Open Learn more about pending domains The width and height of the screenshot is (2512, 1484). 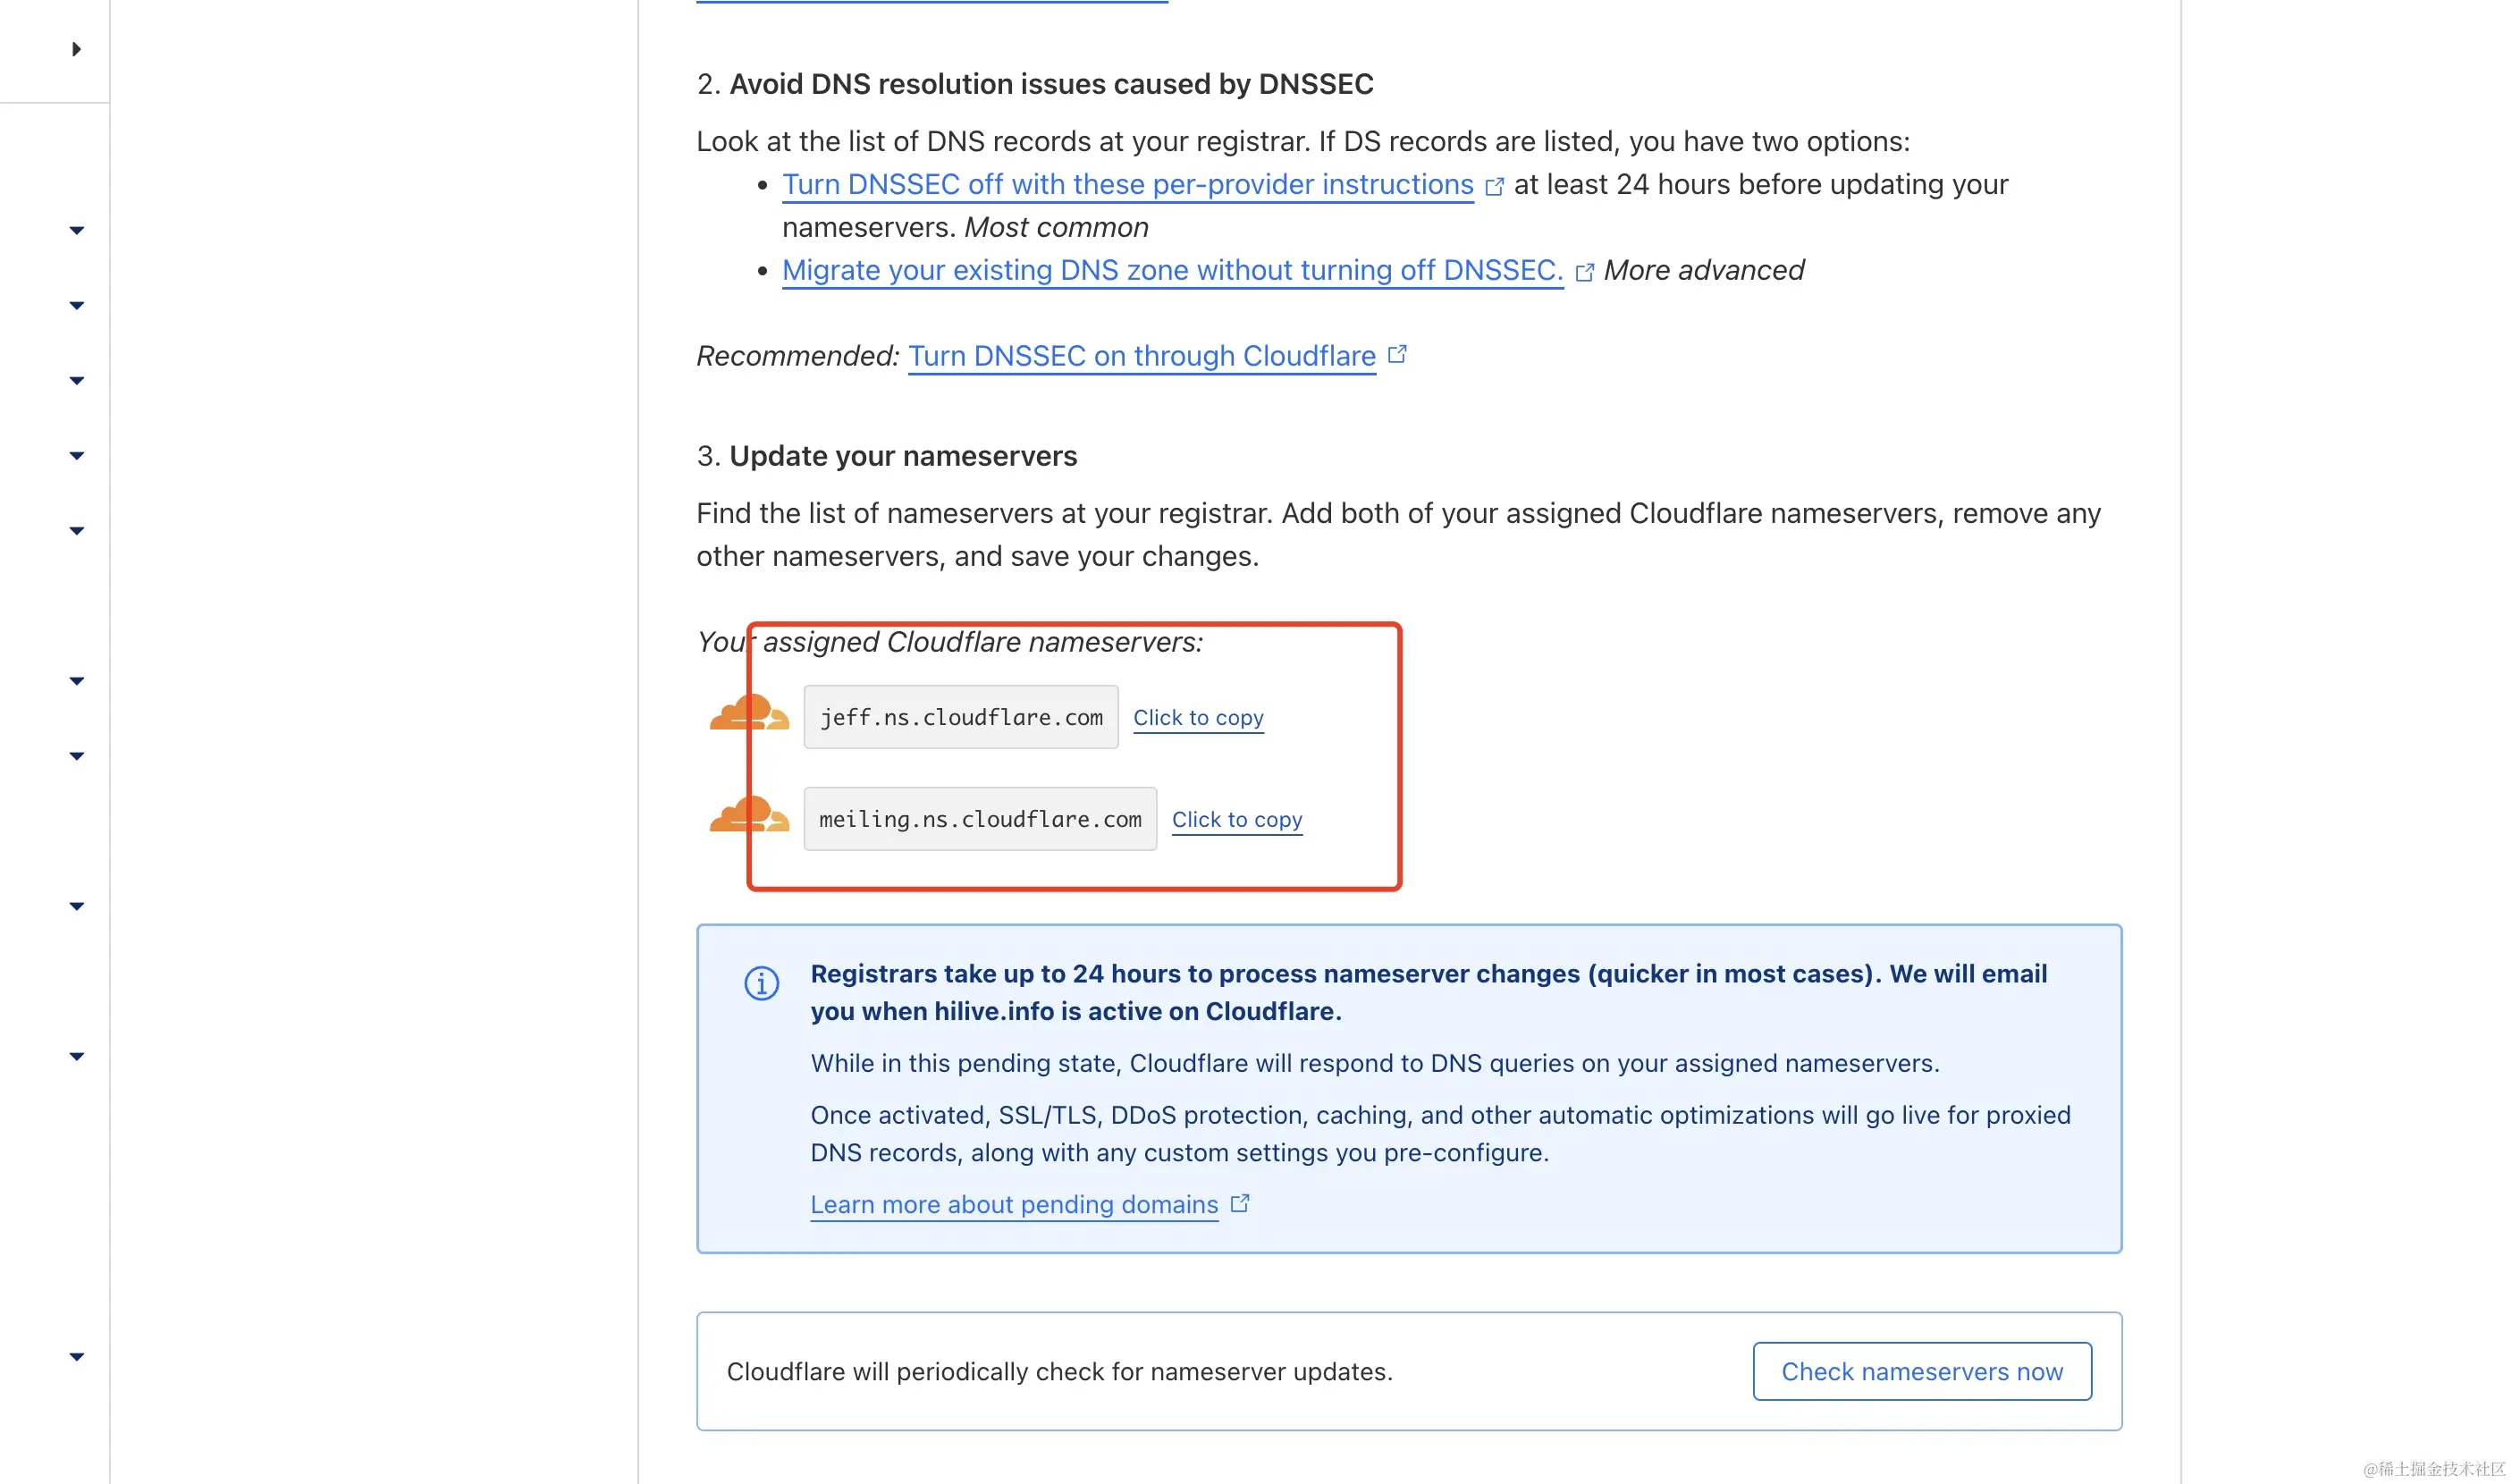(x=1014, y=1205)
